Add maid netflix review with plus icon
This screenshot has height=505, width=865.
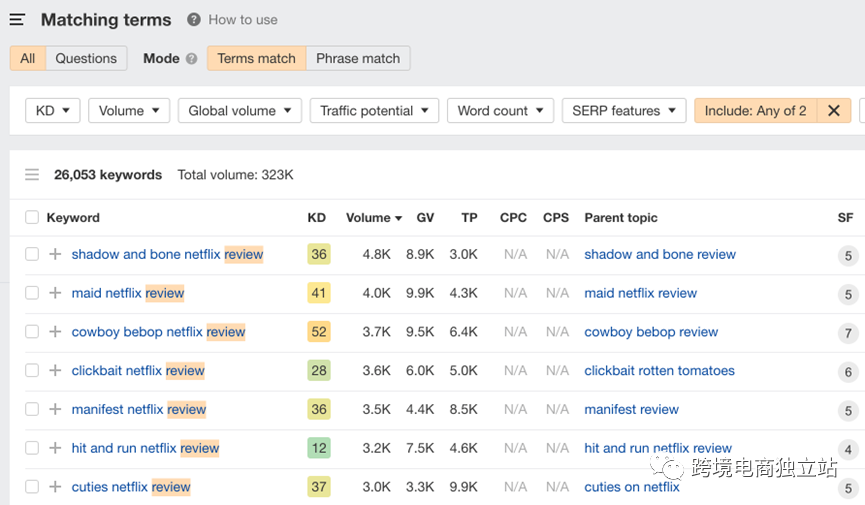pyautogui.click(x=55, y=293)
